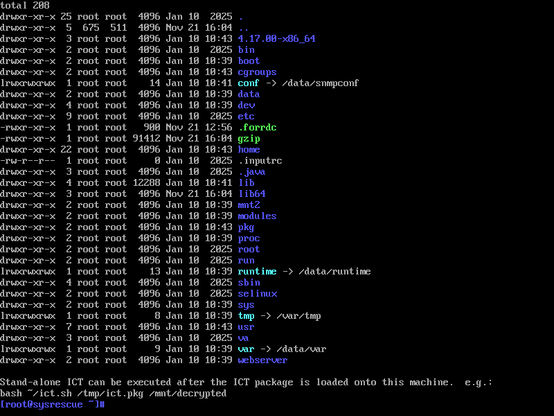Click the boot directory entry
This screenshot has width=554, height=416.
249,61
